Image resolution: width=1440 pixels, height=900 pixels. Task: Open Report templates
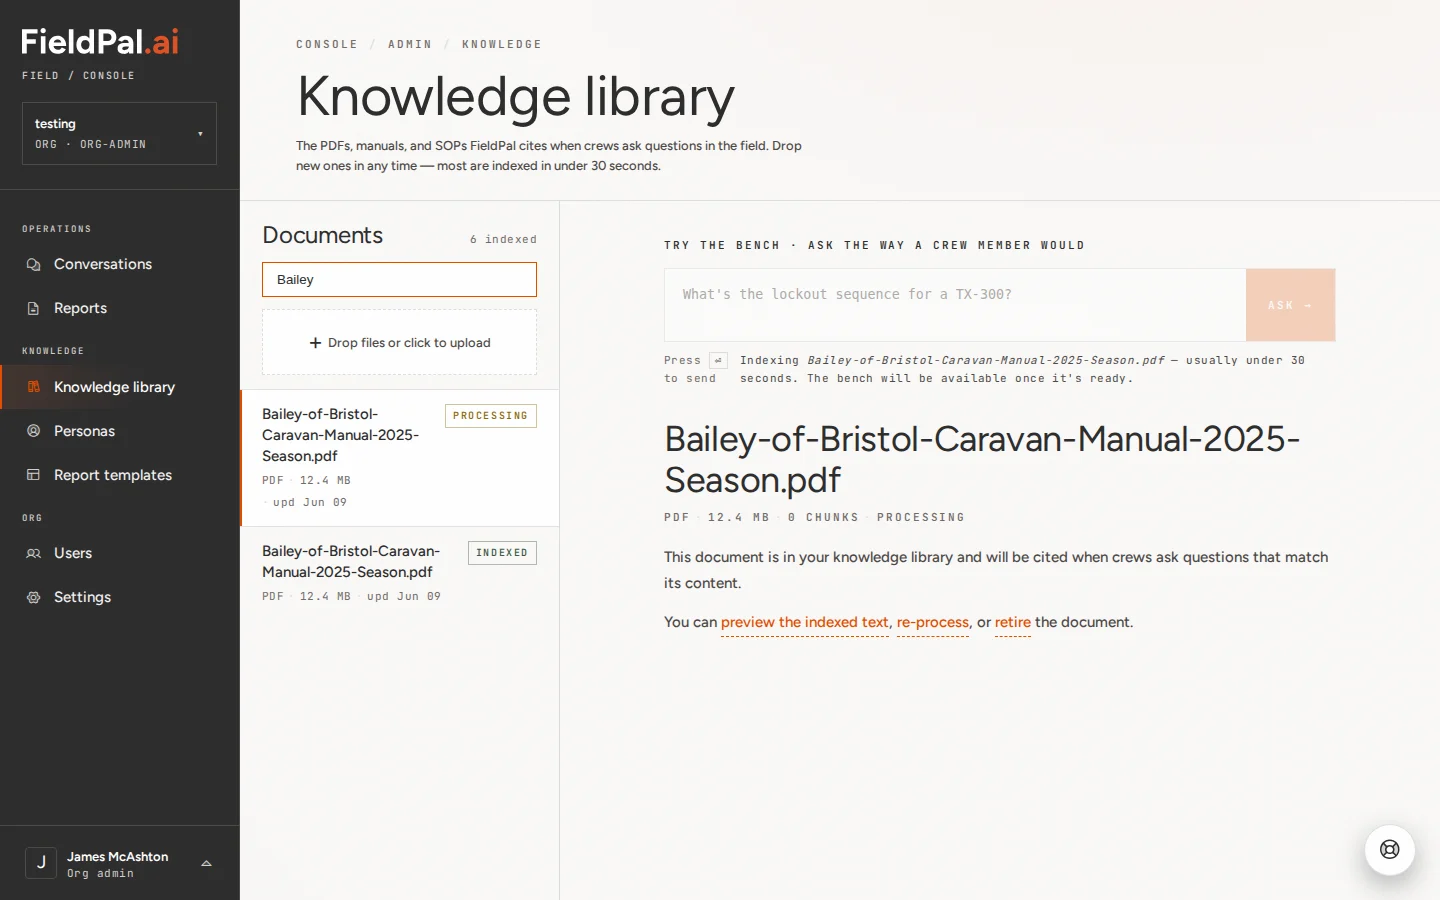(120, 475)
